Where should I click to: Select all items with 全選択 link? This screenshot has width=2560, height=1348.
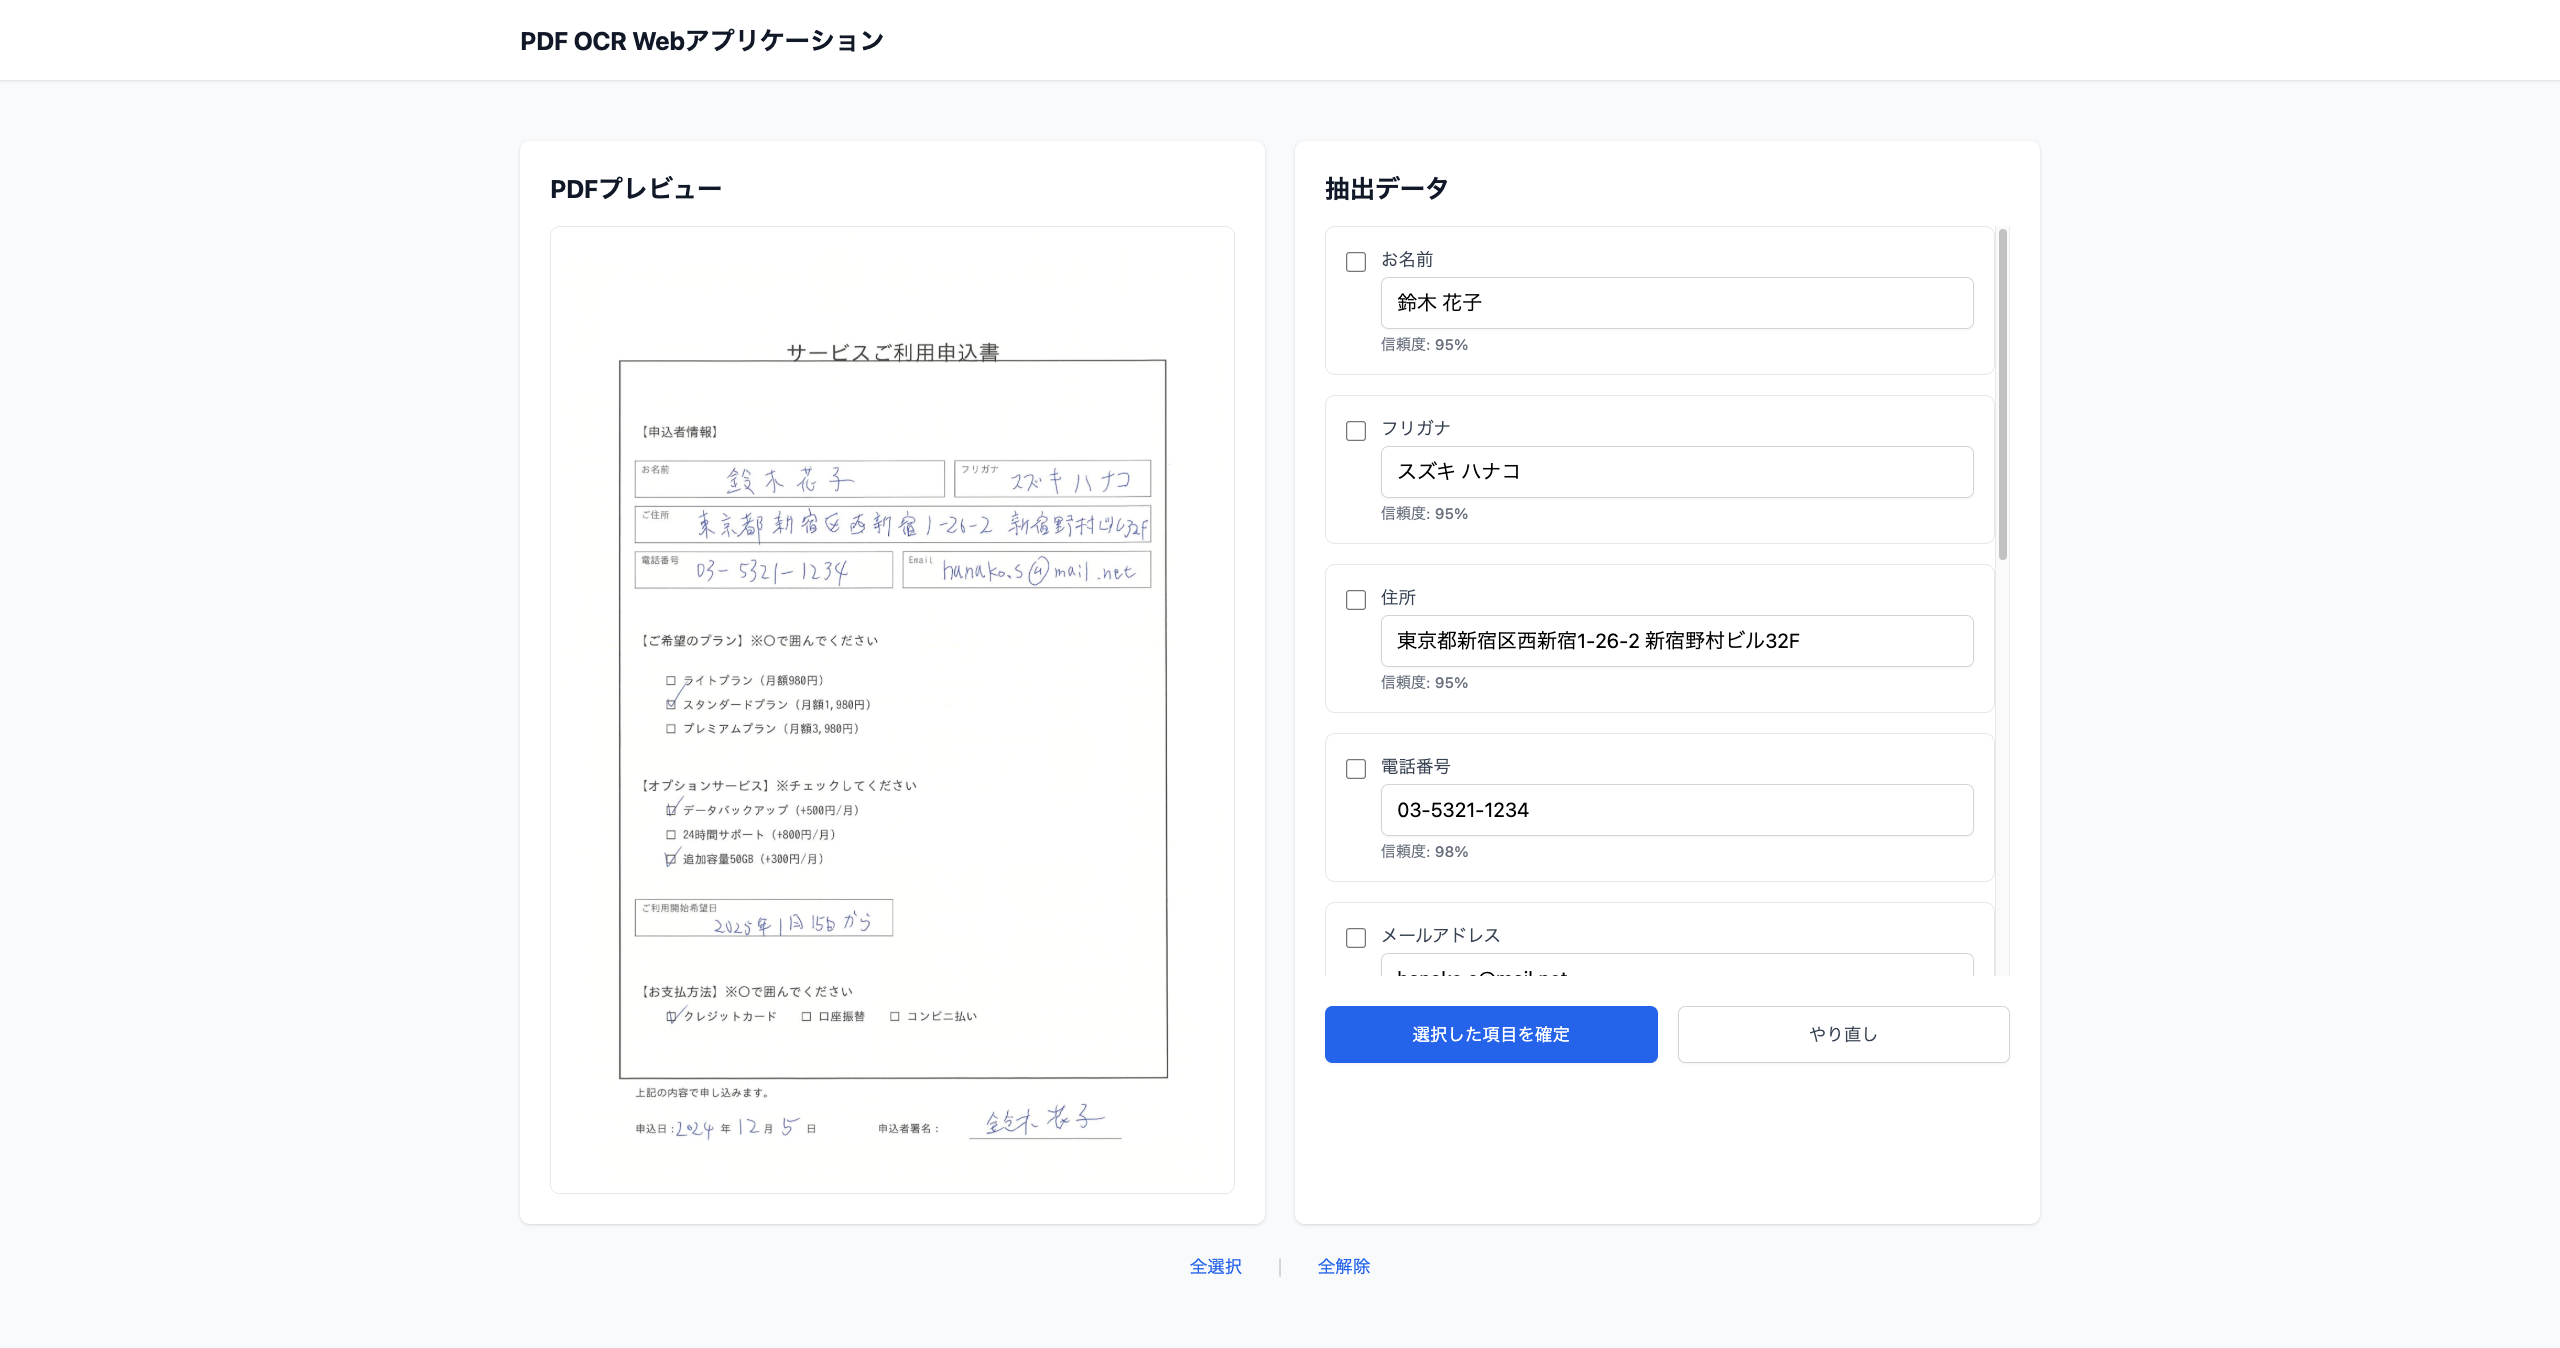[1214, 1267]
